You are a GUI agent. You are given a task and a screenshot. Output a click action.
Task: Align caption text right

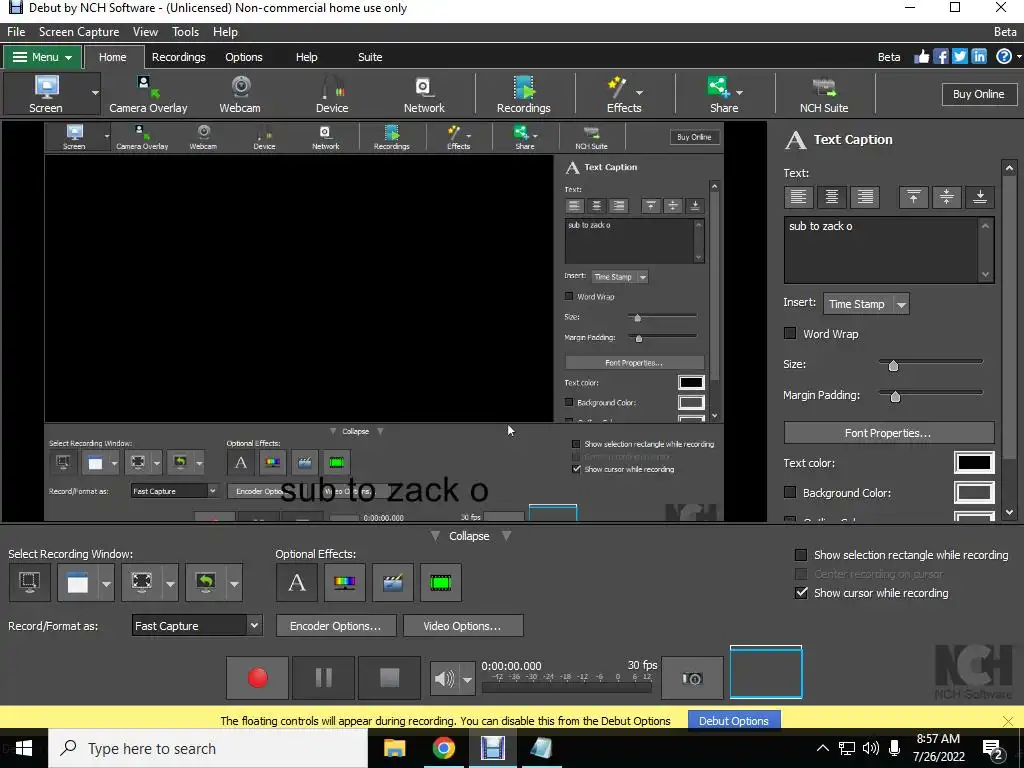click(x=865, y=197)
